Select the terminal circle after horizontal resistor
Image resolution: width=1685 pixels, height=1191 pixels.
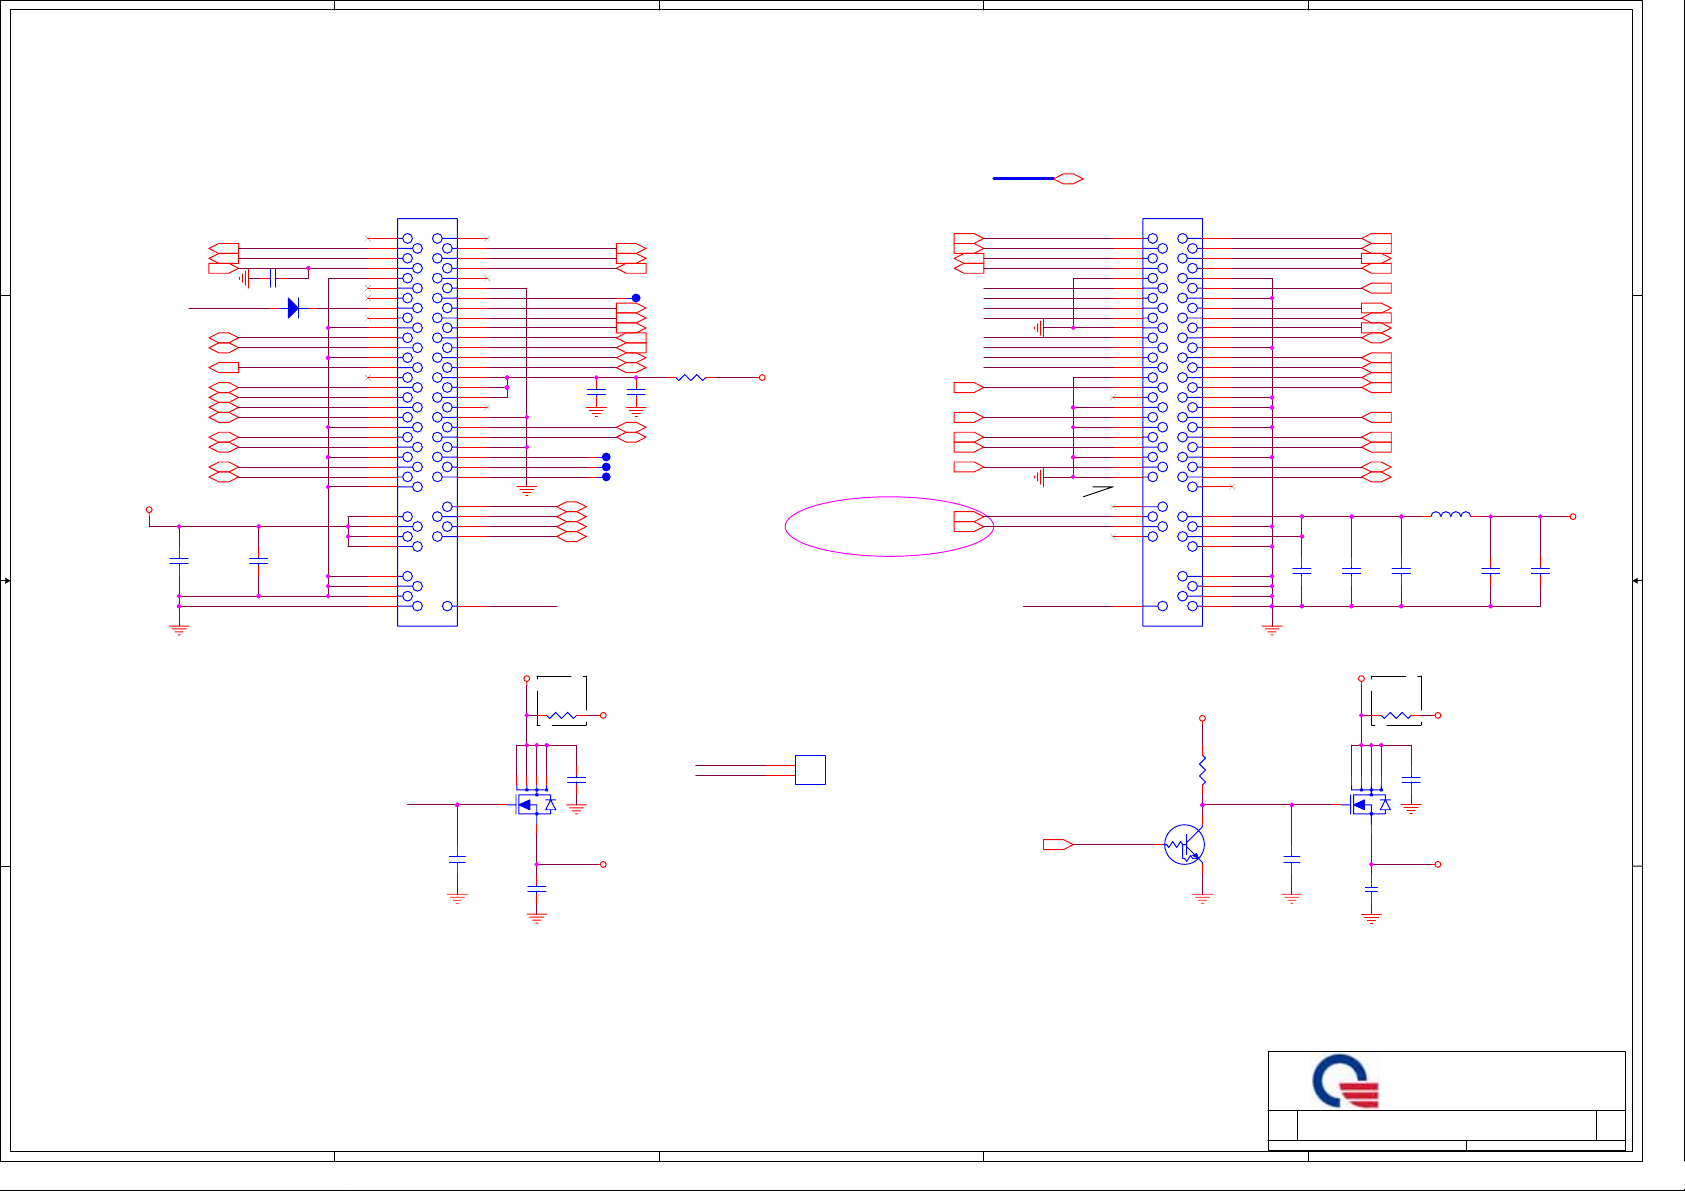(x=762, y=377)
